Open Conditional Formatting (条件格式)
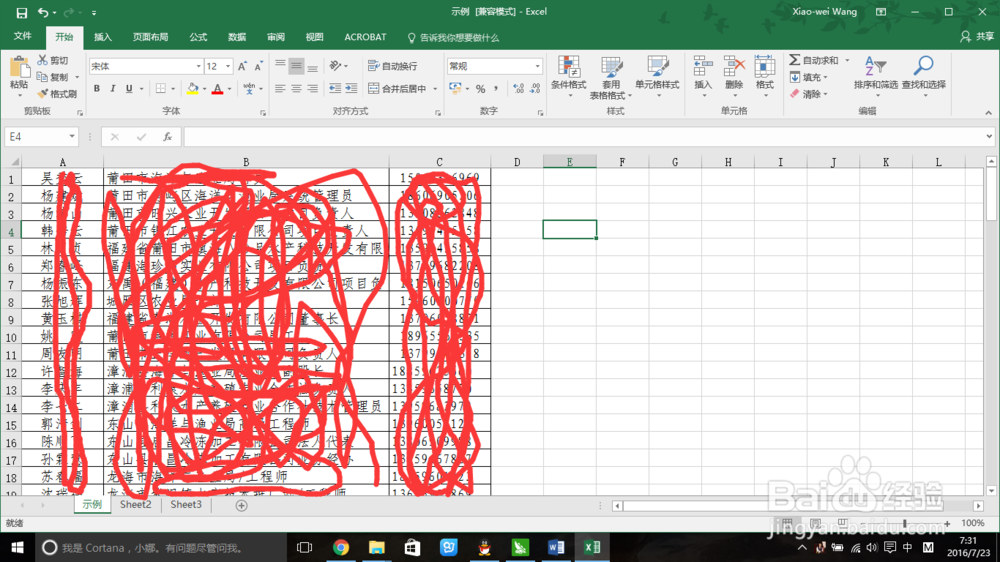This screenshot has height=562, width=1000. pyautogui.click(x=568, y=77)
